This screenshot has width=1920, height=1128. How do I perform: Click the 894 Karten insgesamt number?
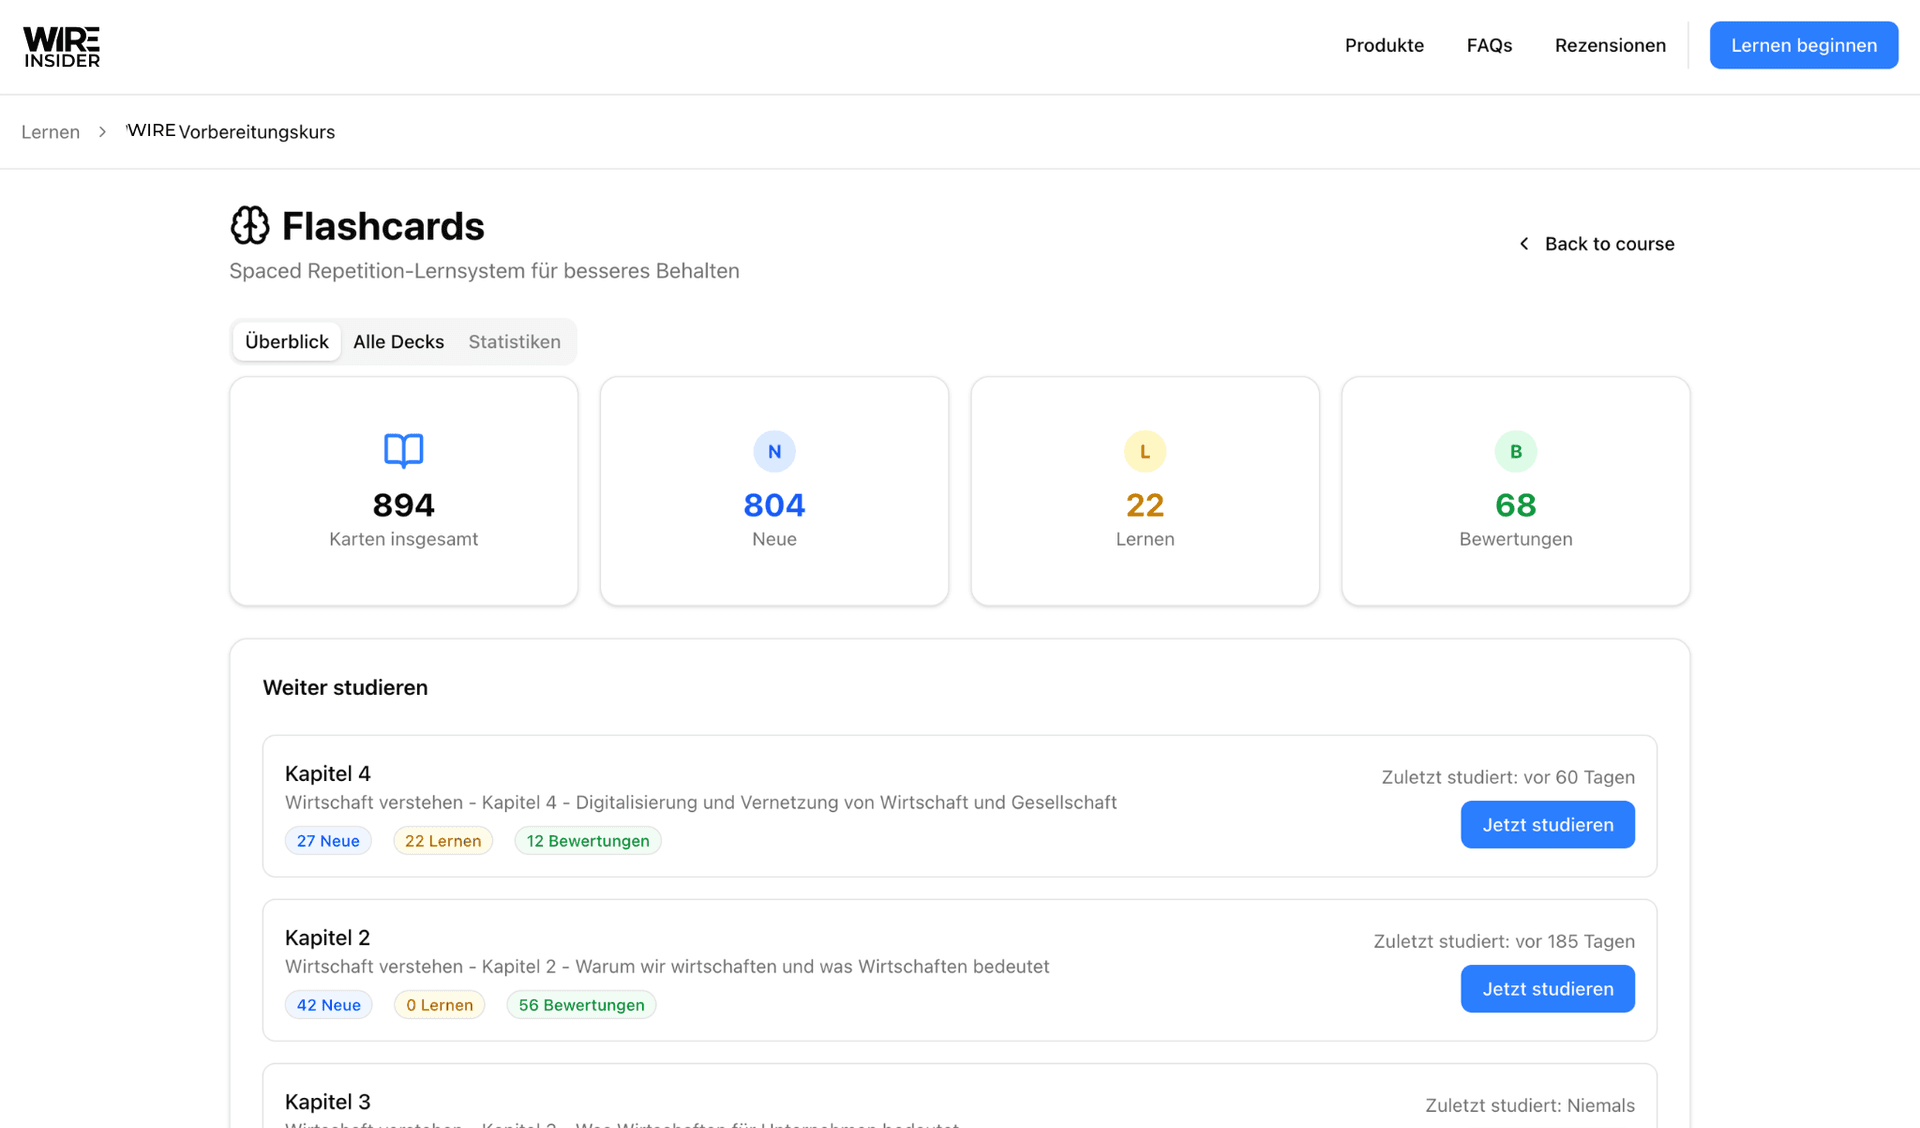[404, 505]
